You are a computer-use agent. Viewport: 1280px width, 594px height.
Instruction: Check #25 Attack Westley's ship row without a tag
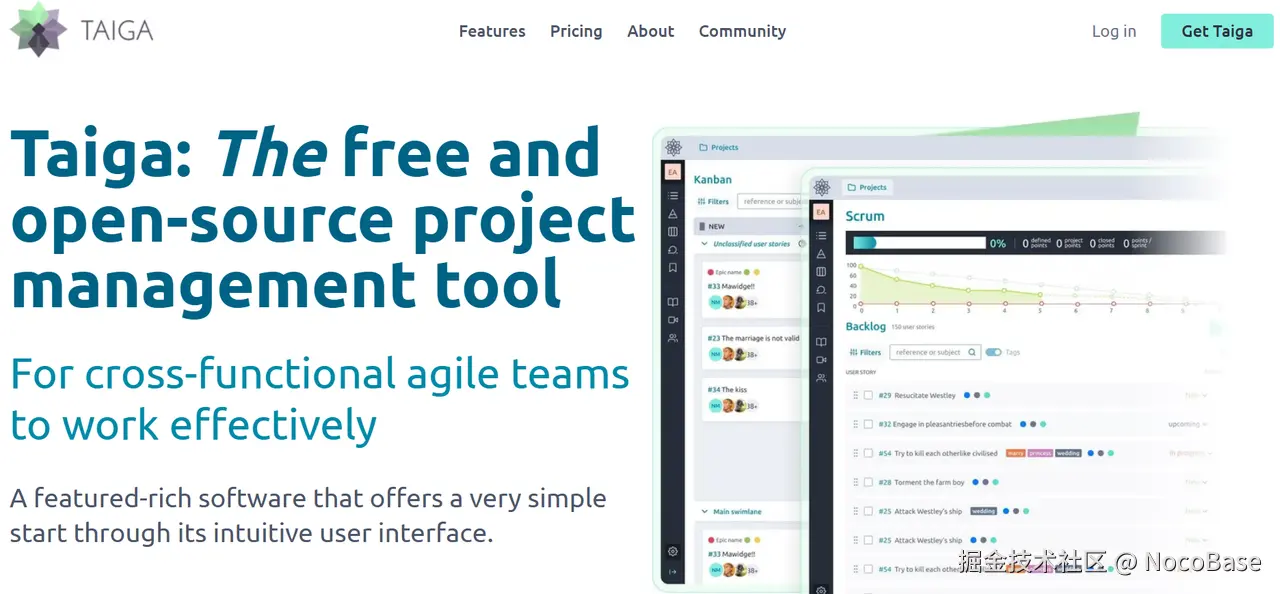[868, 540]
